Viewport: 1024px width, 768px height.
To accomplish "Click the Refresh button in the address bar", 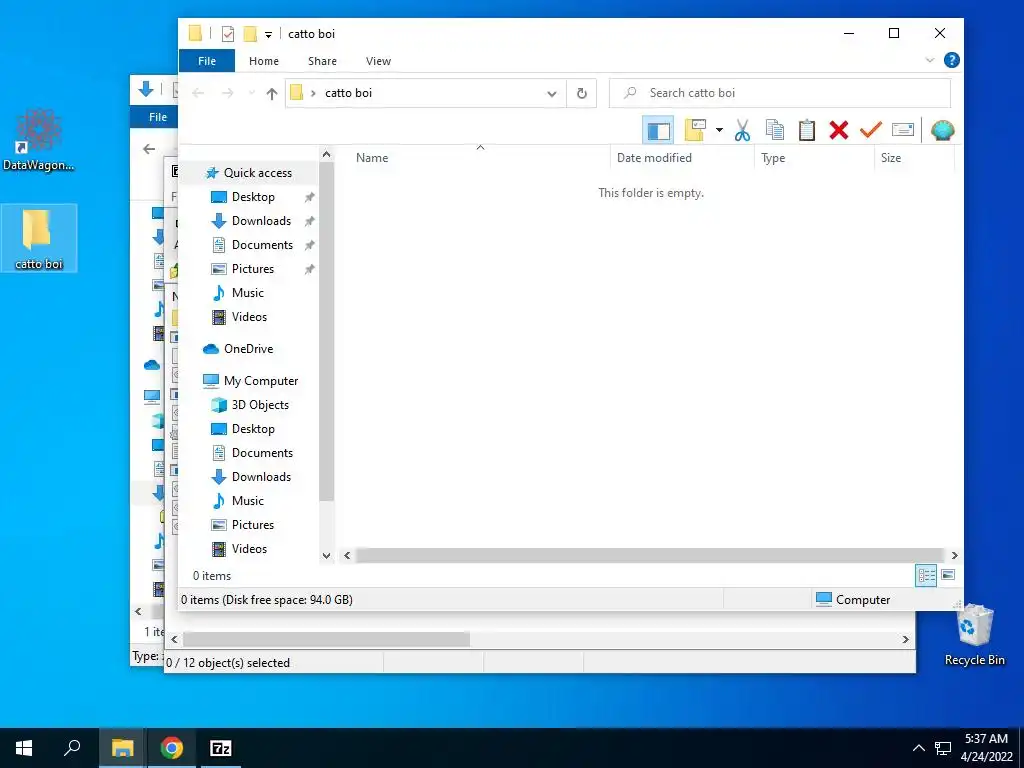I will pyautogui.click(x=581, y=93).
